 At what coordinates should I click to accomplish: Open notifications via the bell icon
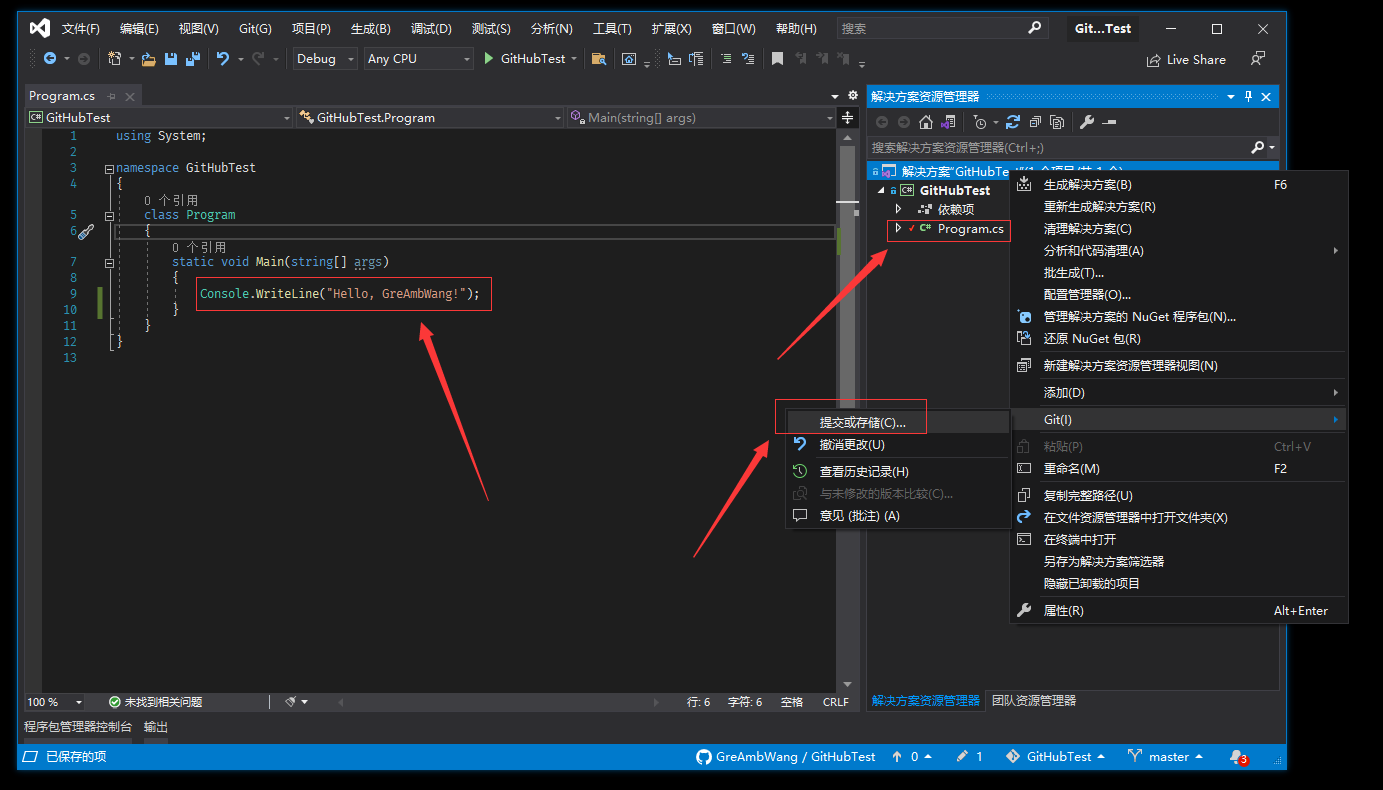[x=1238, y=757]
